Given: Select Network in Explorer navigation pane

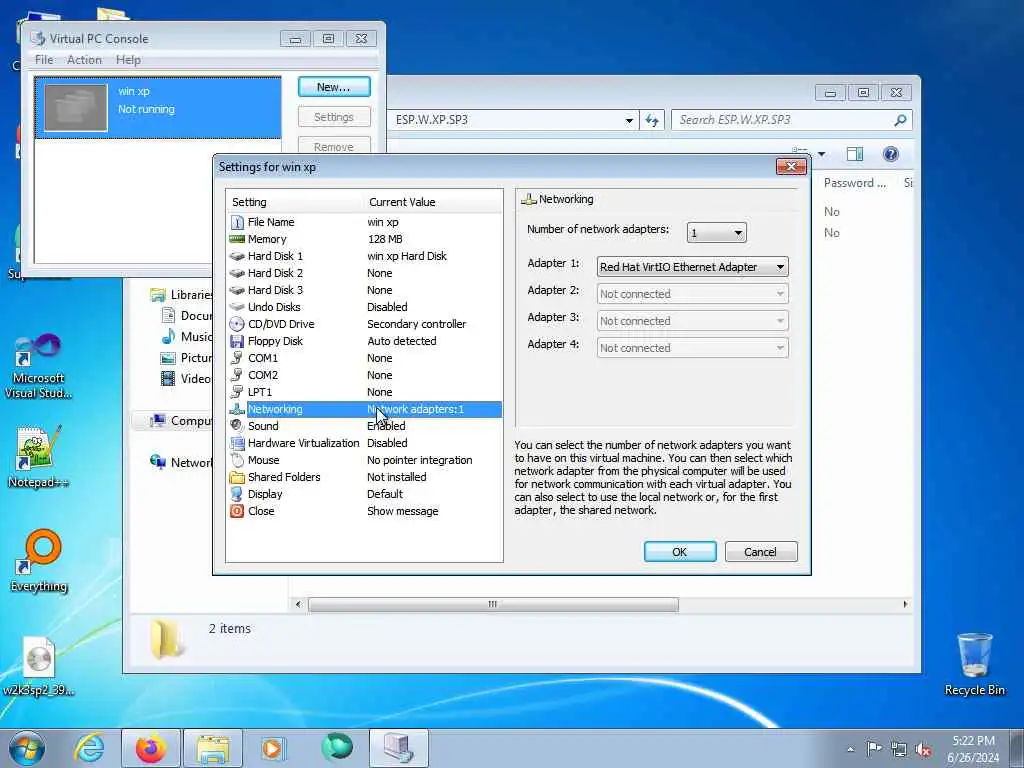Looking at the screenshot, I should 182,462.
